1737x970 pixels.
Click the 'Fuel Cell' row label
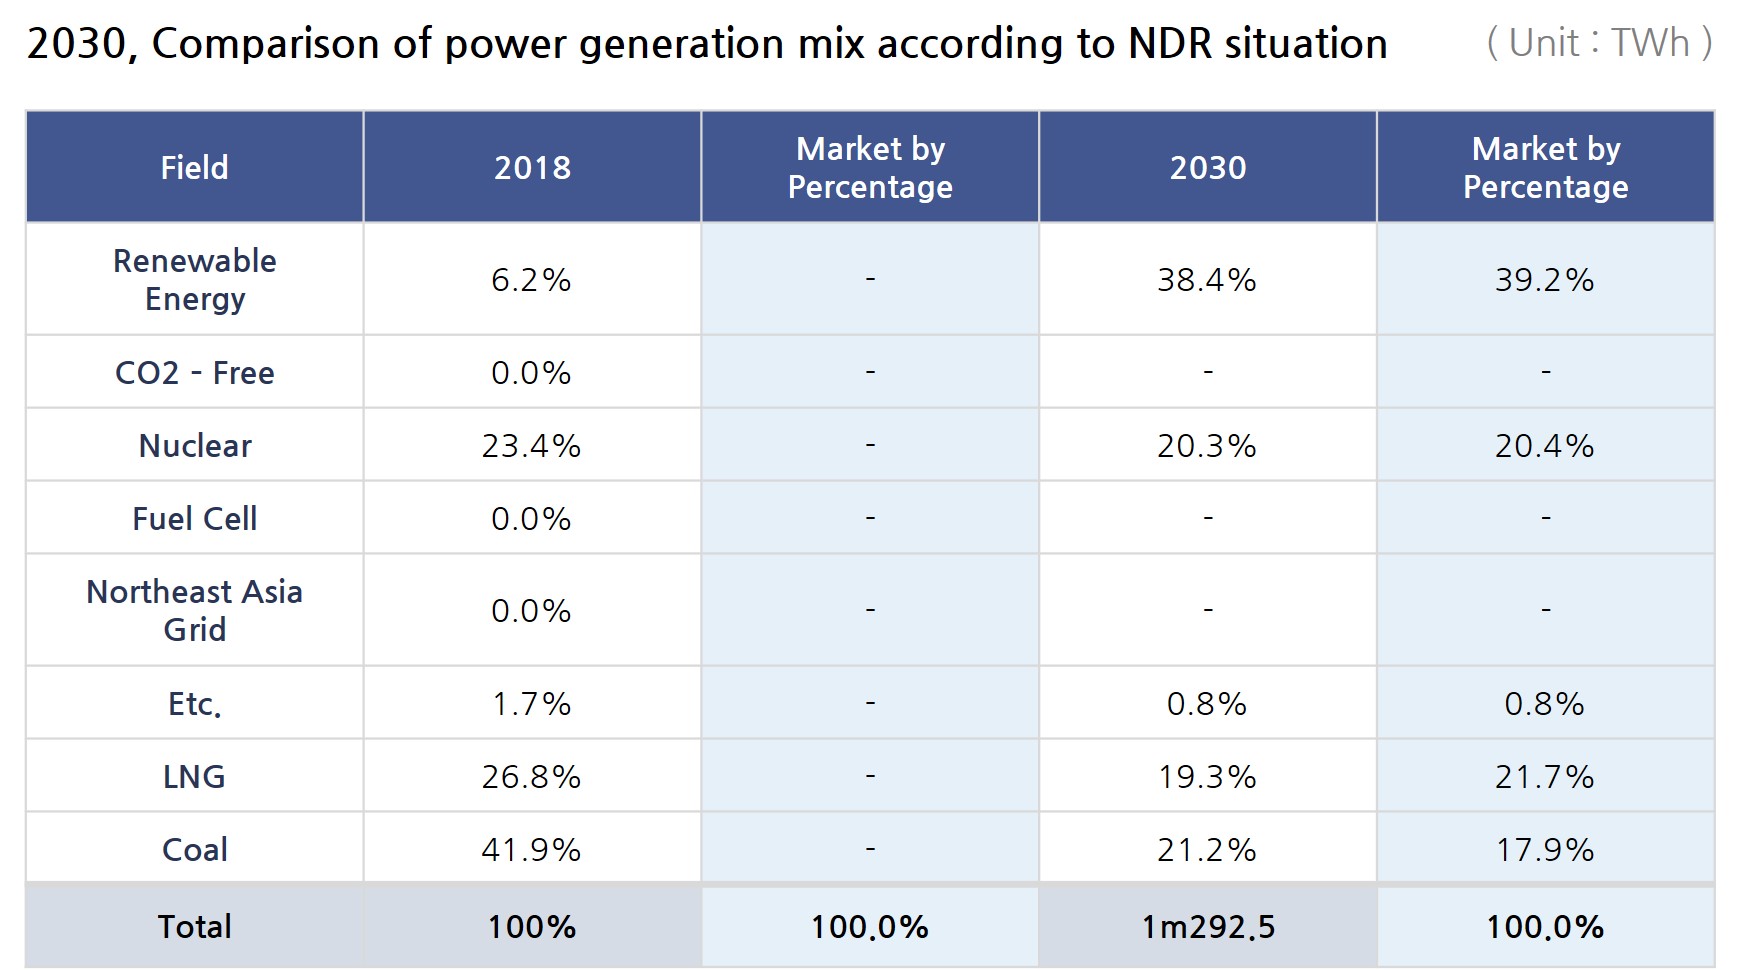tap(194, 518)
